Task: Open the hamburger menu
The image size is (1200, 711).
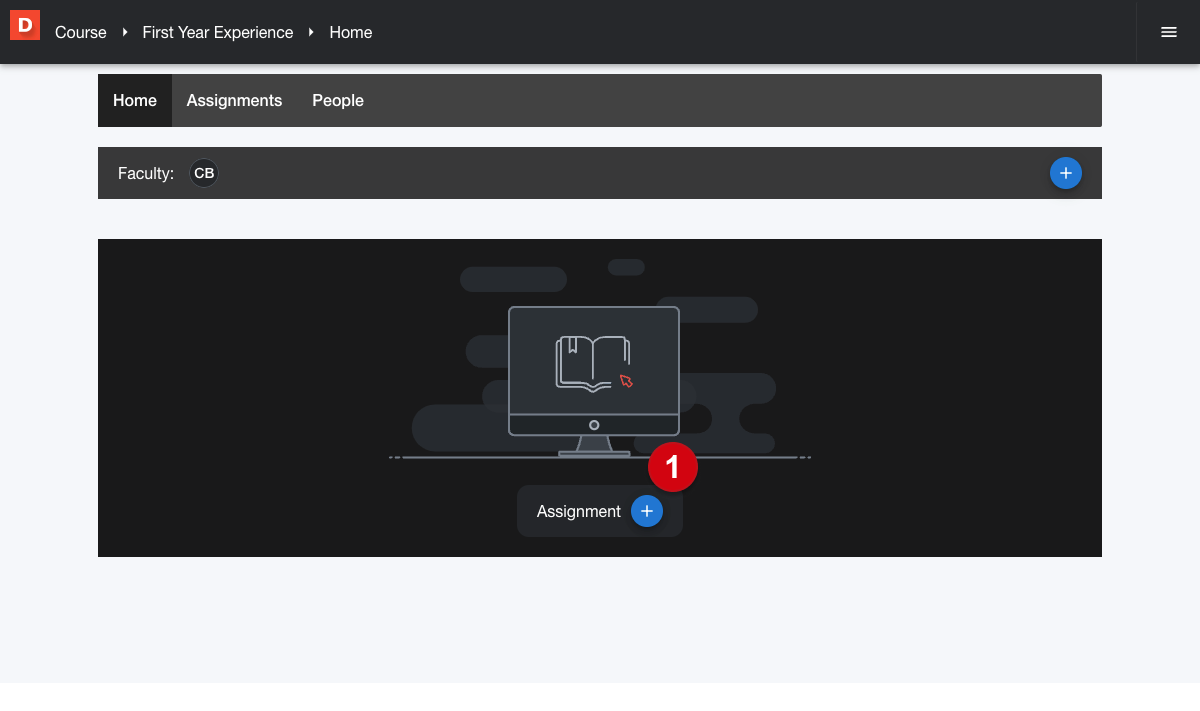Action: tap(1168, 32)
